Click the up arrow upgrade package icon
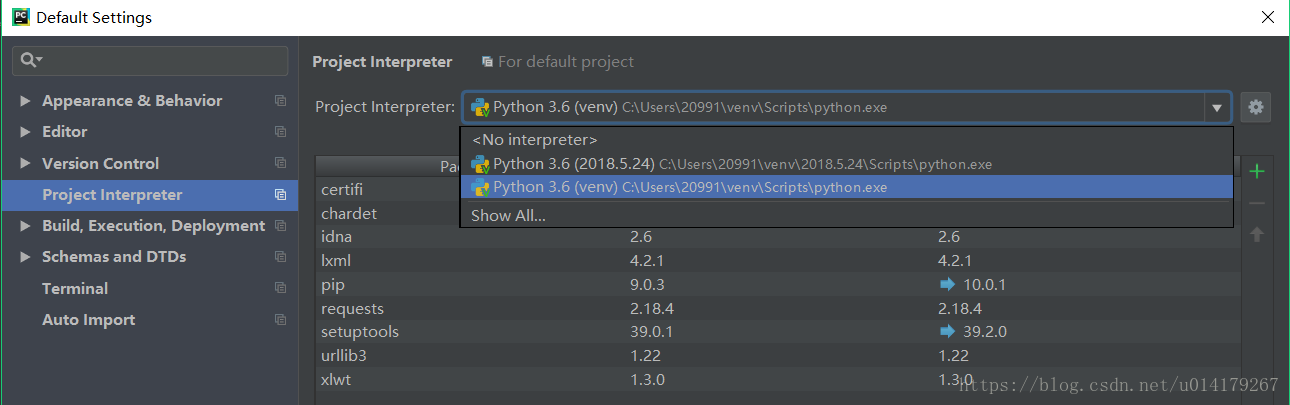The width and height of the screenshot is (1290, 405). (x=1257, y=235)
